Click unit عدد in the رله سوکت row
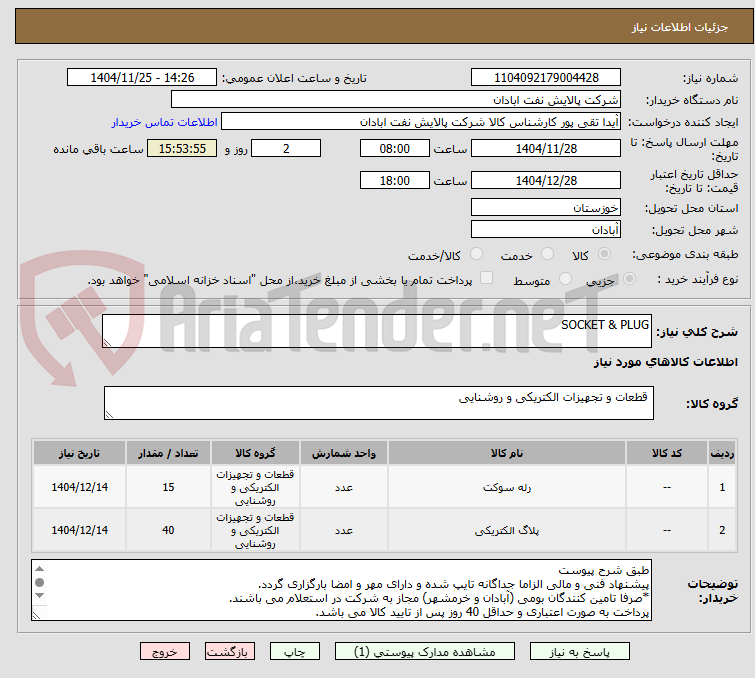The width and height of the screenshot is (755, 678). pos(344,487)
